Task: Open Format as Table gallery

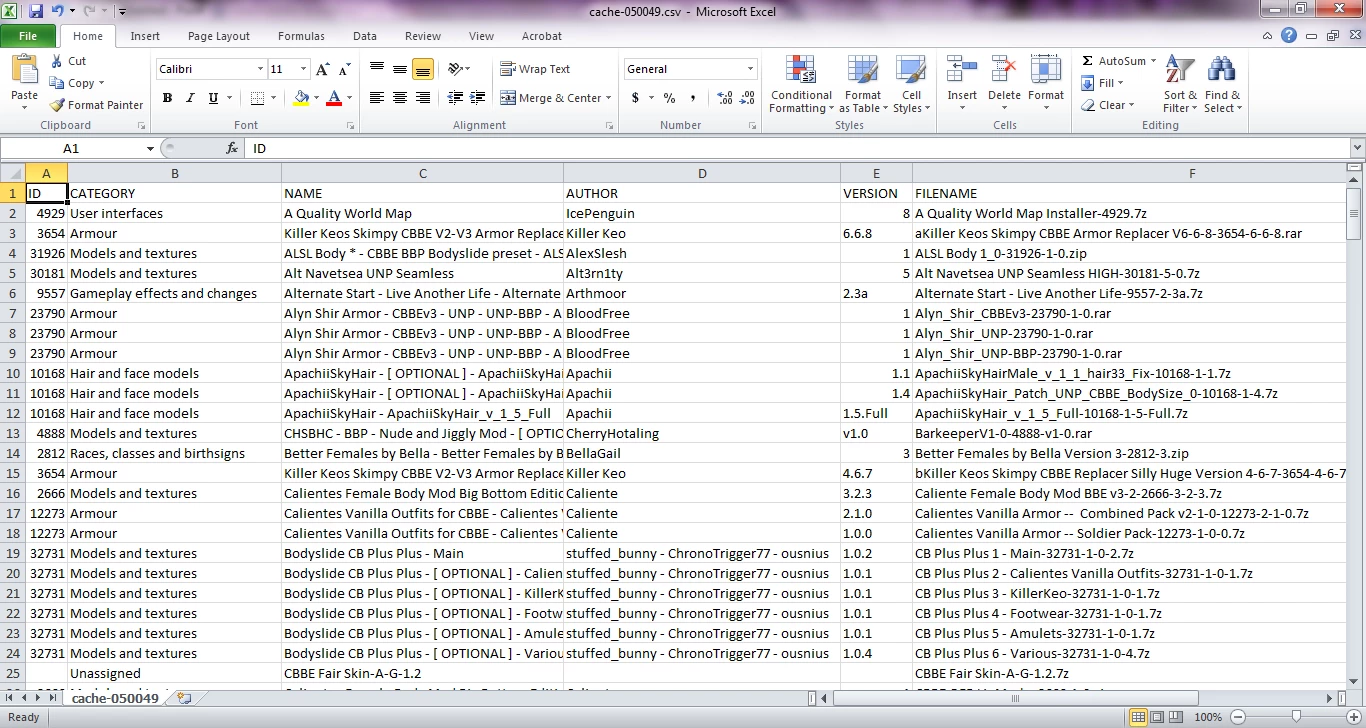Action: pyautogui.click(x=863, y=85)
